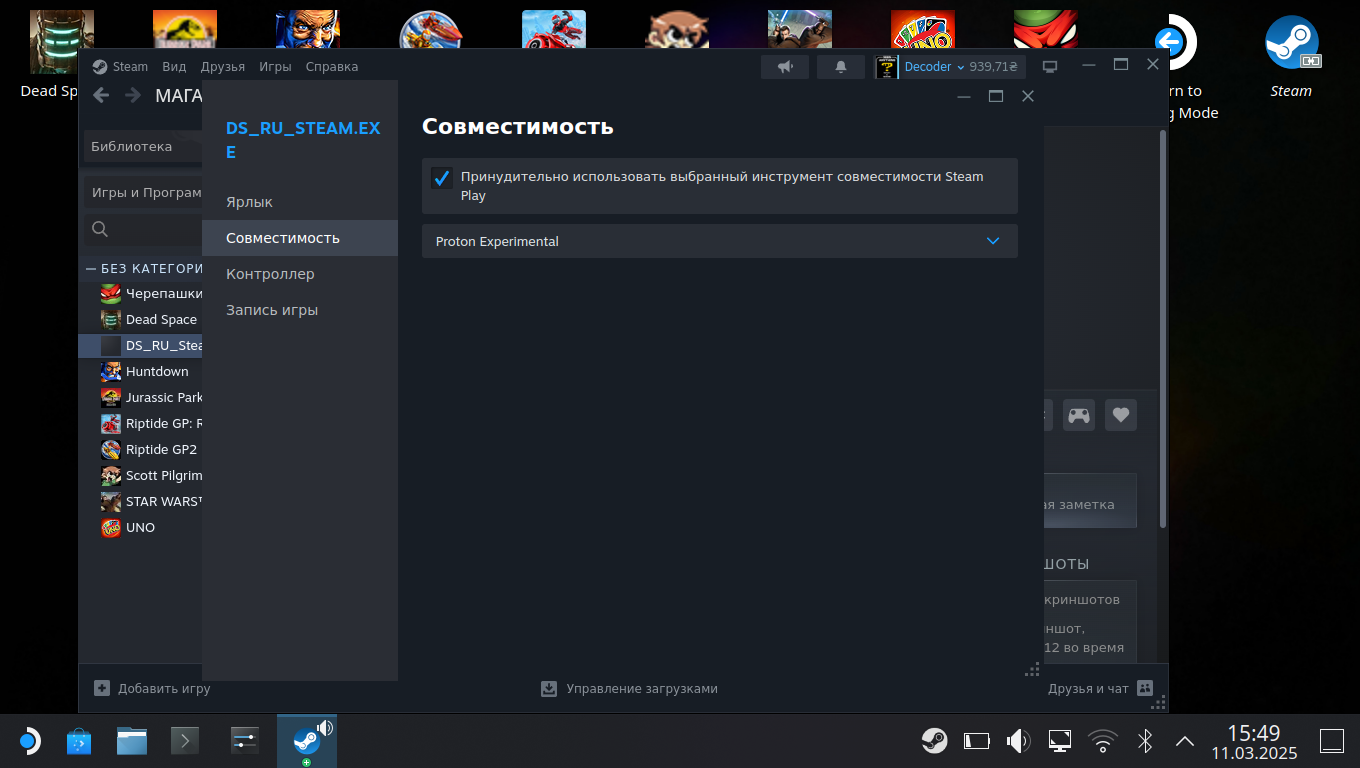This screenshot has width=1360, height=768.
Task: Open the file manager from the taskbar
Action: pos(132,741)
